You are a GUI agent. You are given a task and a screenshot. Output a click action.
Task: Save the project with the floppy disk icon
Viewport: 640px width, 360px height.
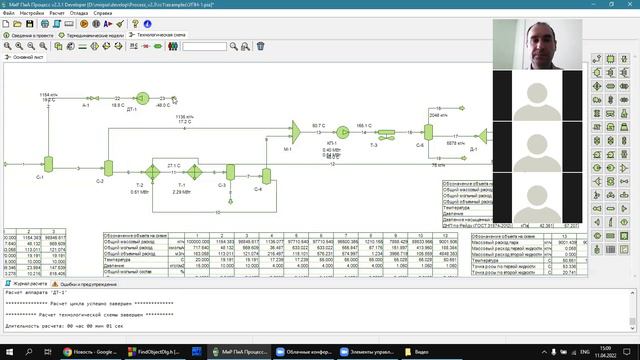pyautogui.click(x=29, y=24)
